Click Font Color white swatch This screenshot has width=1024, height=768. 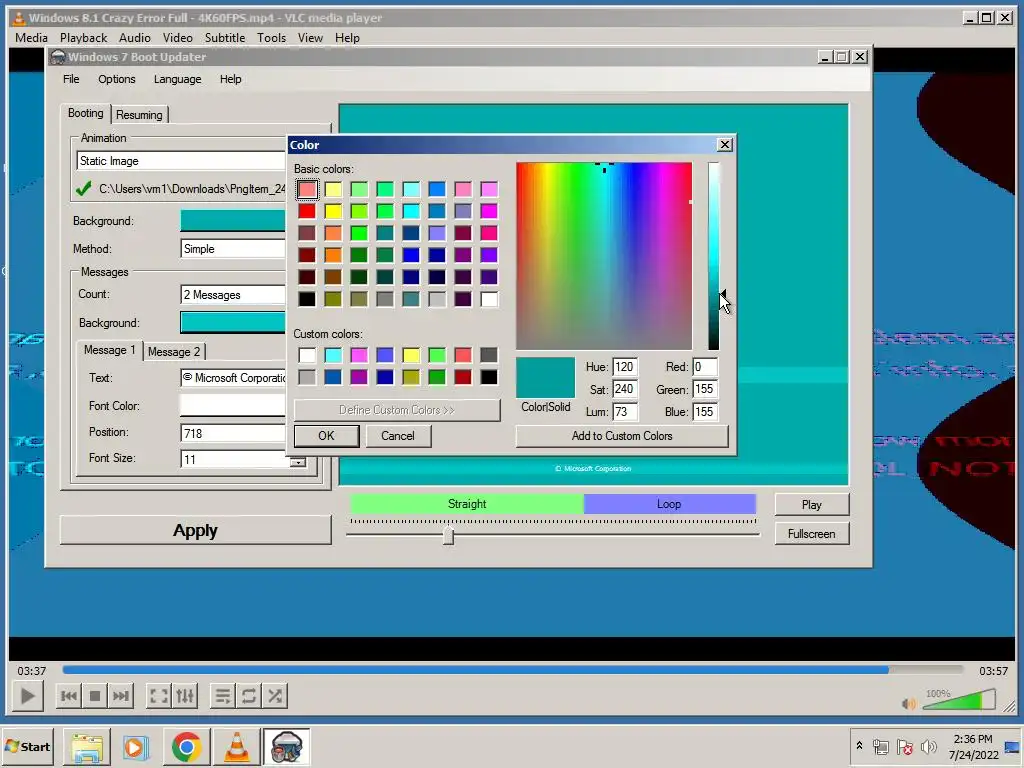(234, 405)
